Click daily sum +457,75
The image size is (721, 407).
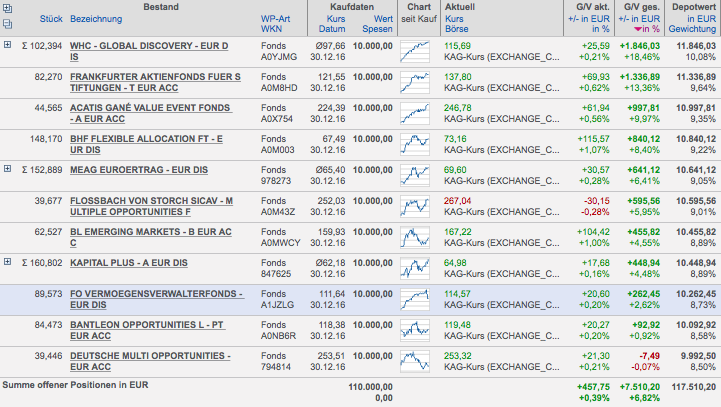pos(593,387)
